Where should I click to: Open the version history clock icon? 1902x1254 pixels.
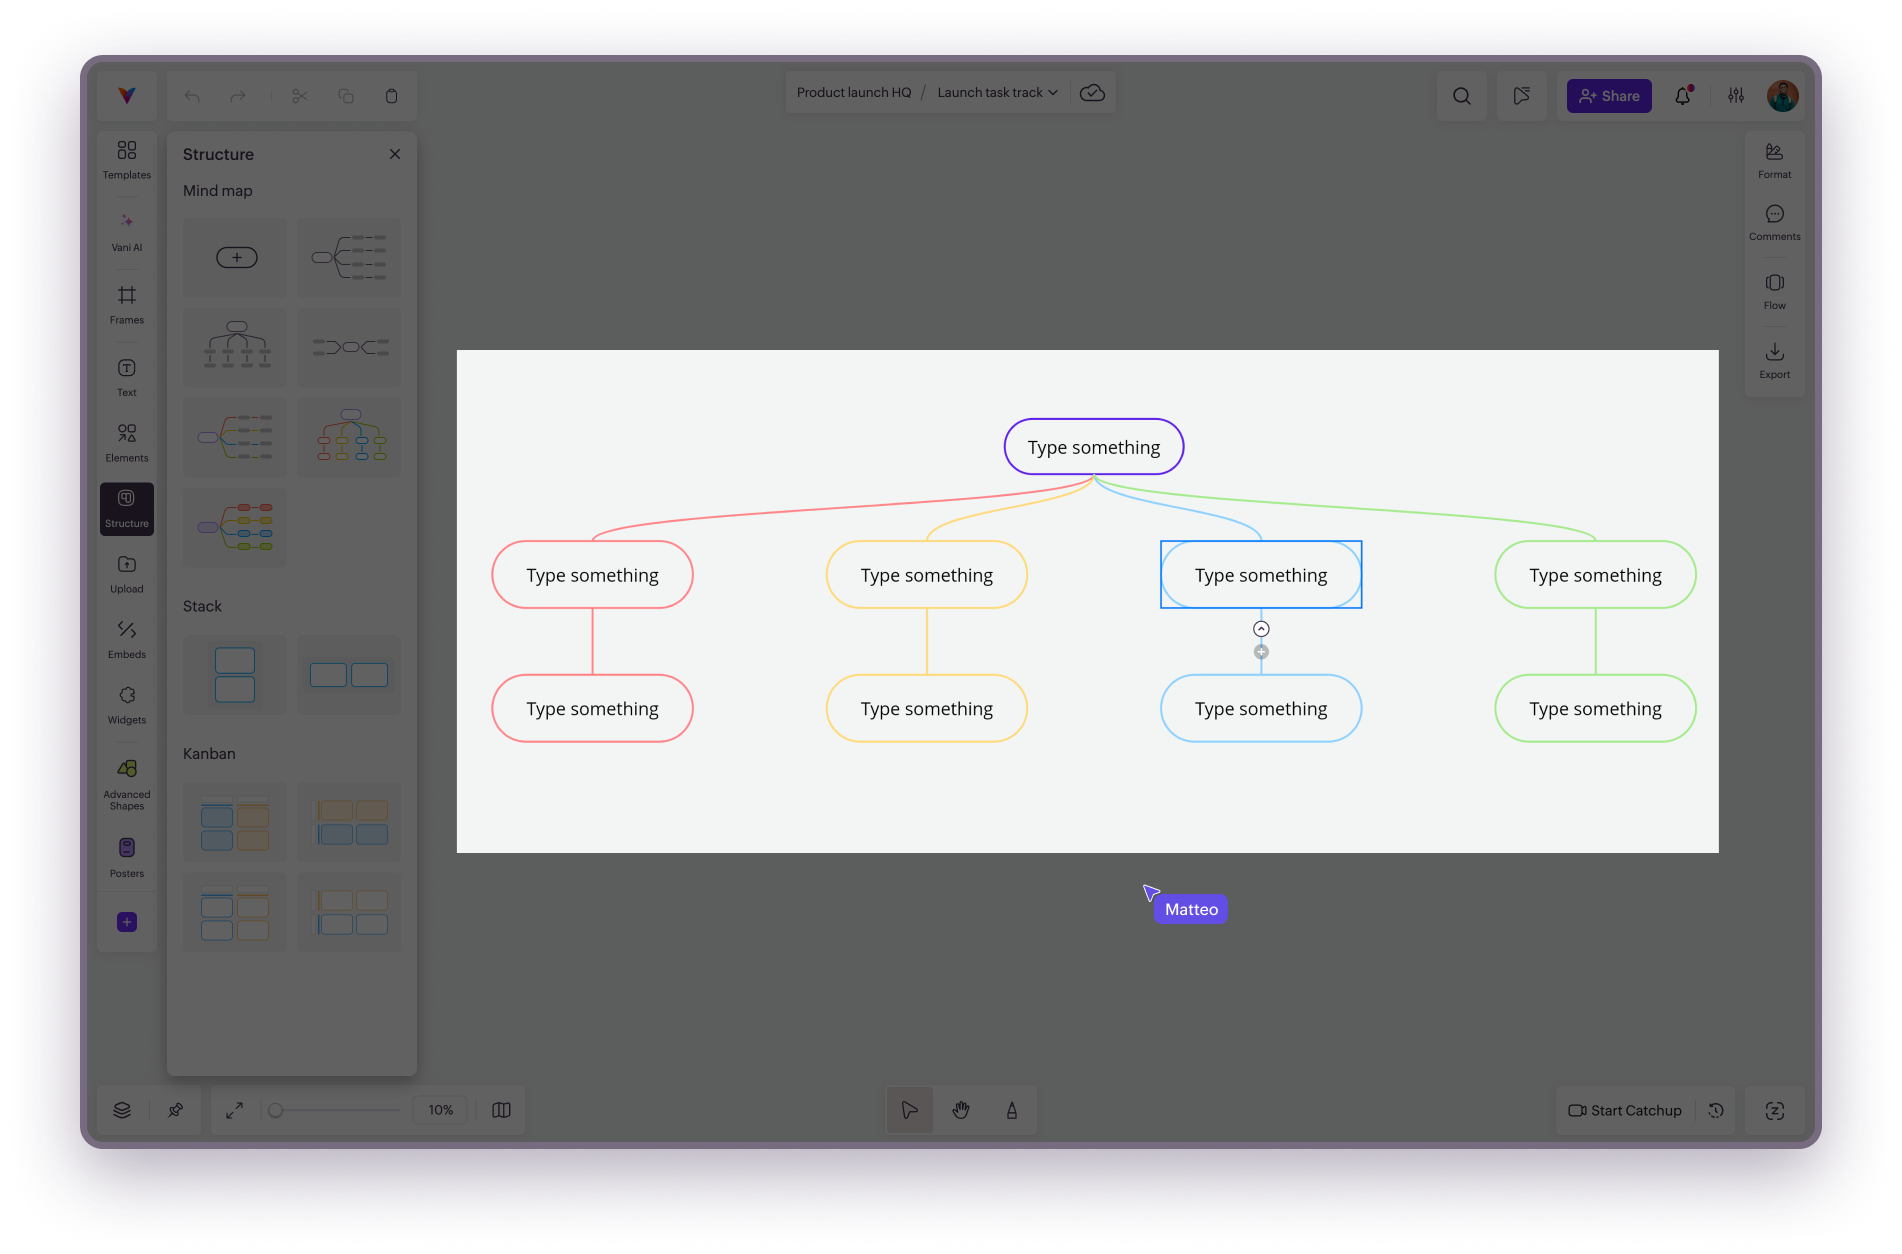point(1716,1110)
